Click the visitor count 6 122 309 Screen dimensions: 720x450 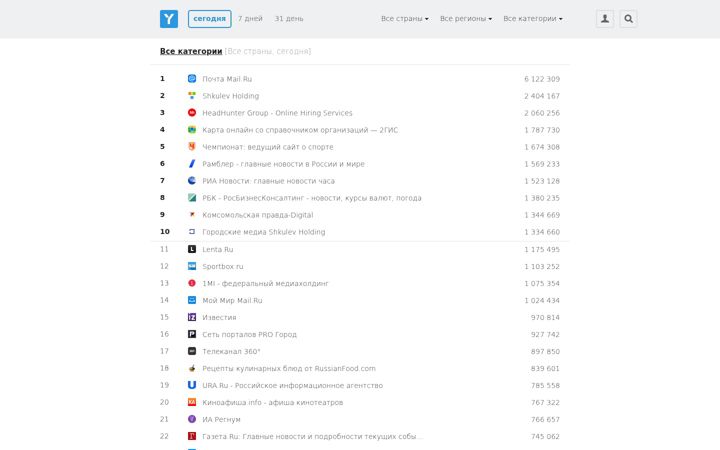[542, 79]
